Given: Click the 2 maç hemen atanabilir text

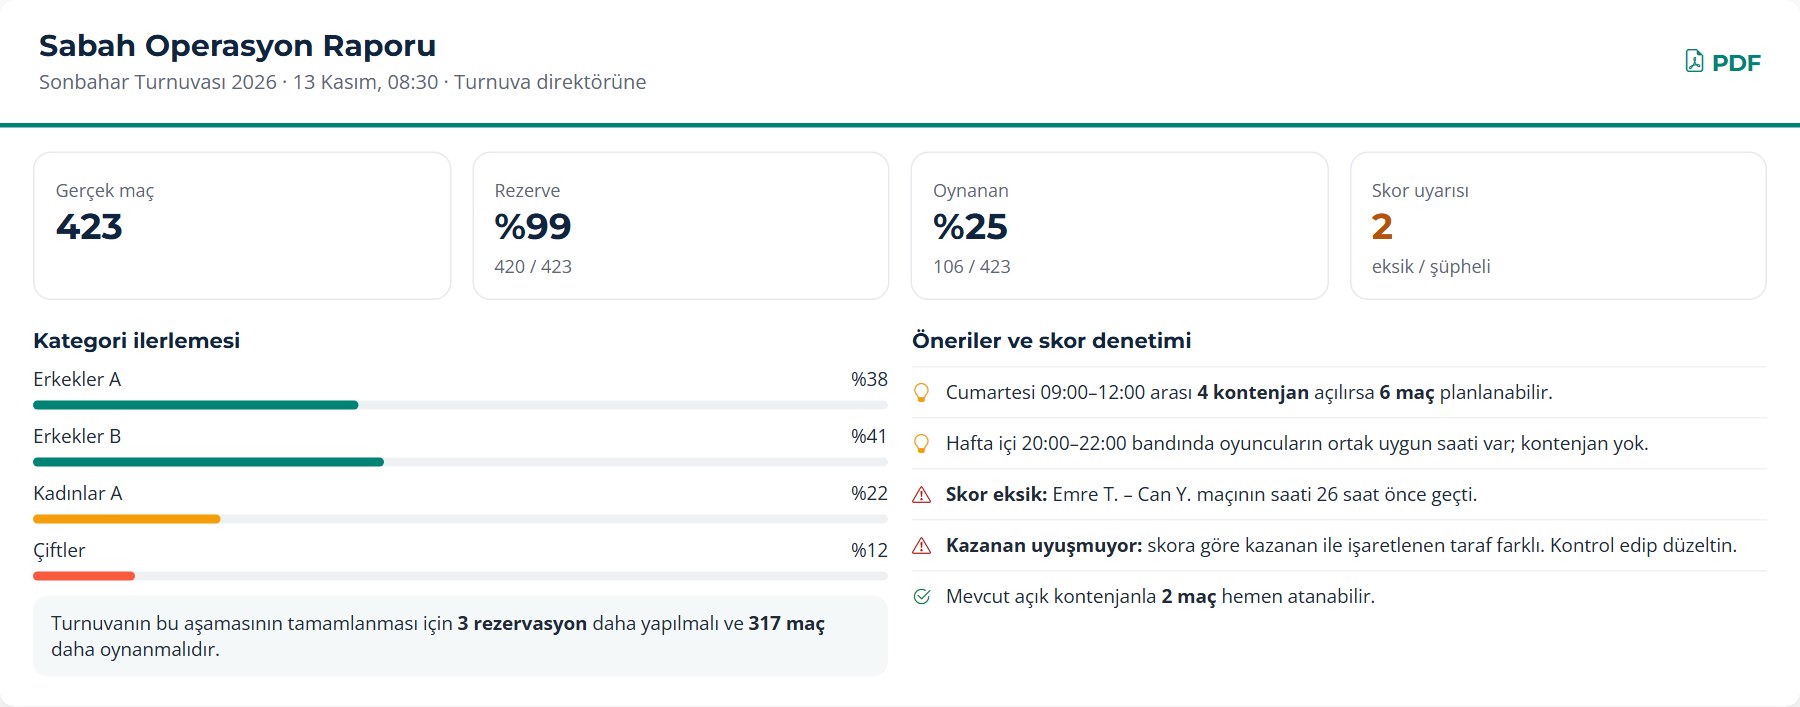Looking at the screenshot, I should 1160,597.
